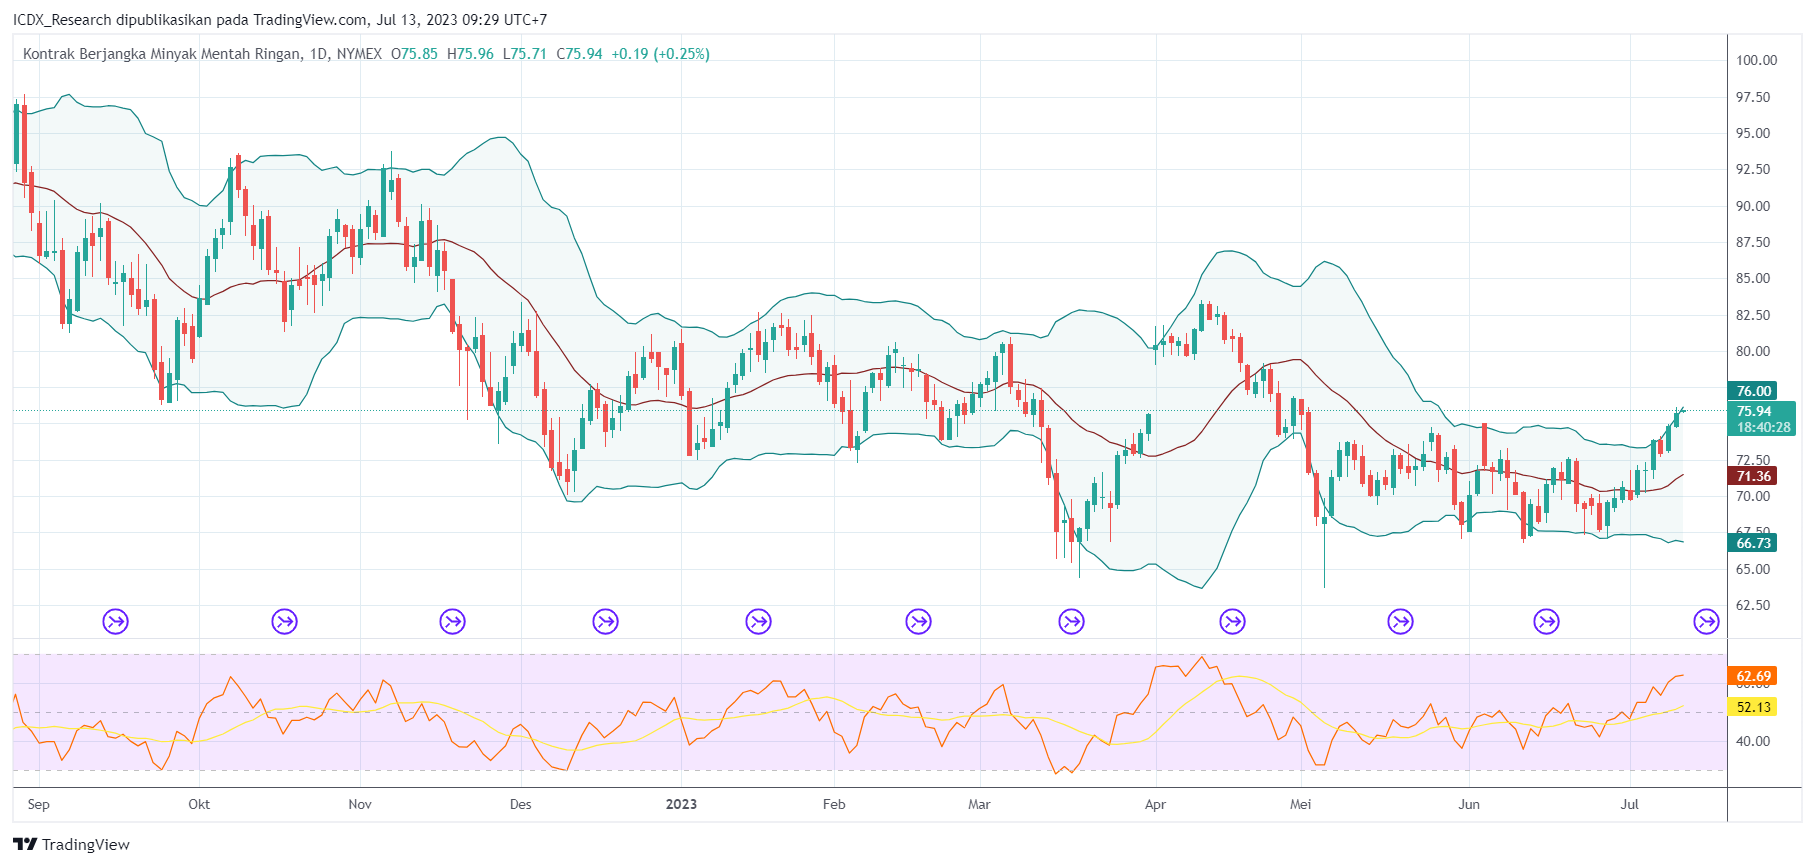
Task: Click the rollover marker between Feb and Mar
Action: coord(918,622)
